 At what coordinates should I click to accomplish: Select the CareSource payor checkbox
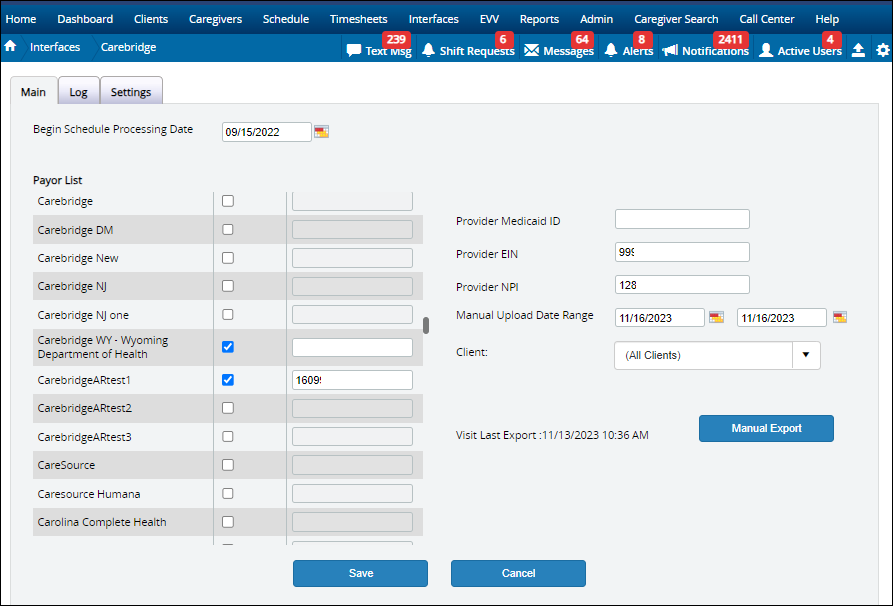[228, 465]
